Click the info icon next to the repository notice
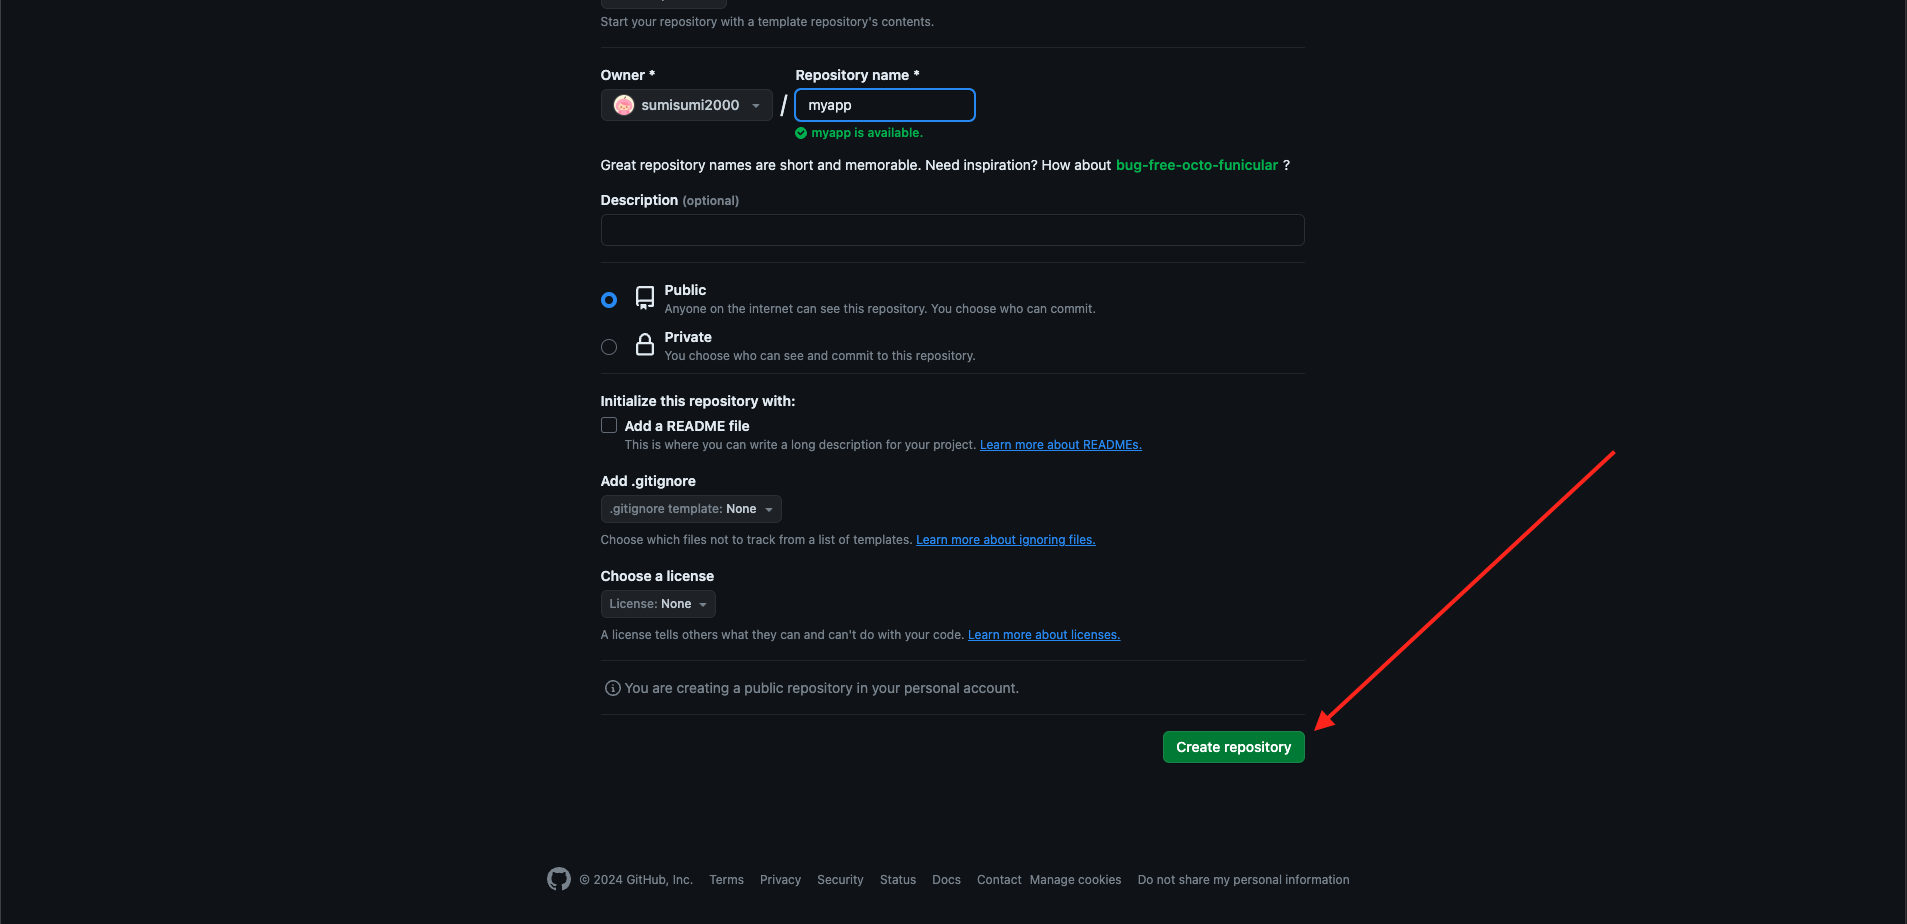Viewport: 1907px width, 924px height. pyautogui.click(x=610, y=688)
